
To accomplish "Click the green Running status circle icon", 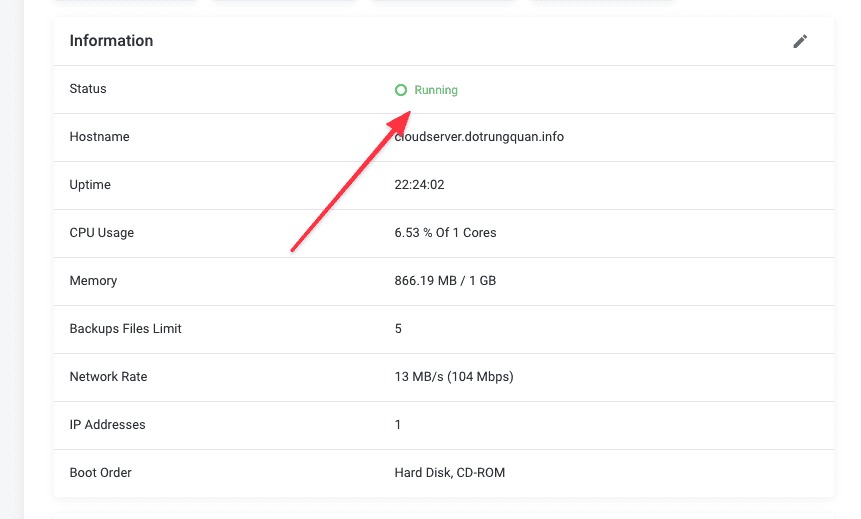I will point(401,90).
